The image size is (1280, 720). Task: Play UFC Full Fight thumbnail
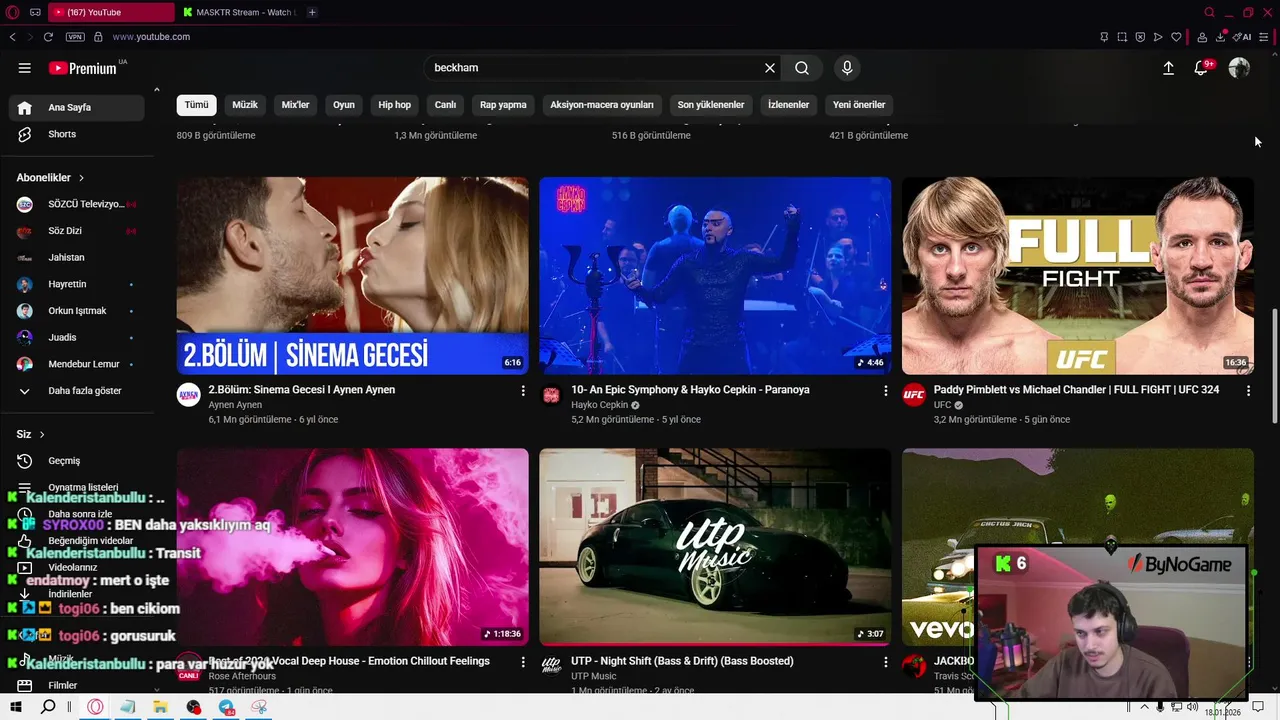point(1078,276)
